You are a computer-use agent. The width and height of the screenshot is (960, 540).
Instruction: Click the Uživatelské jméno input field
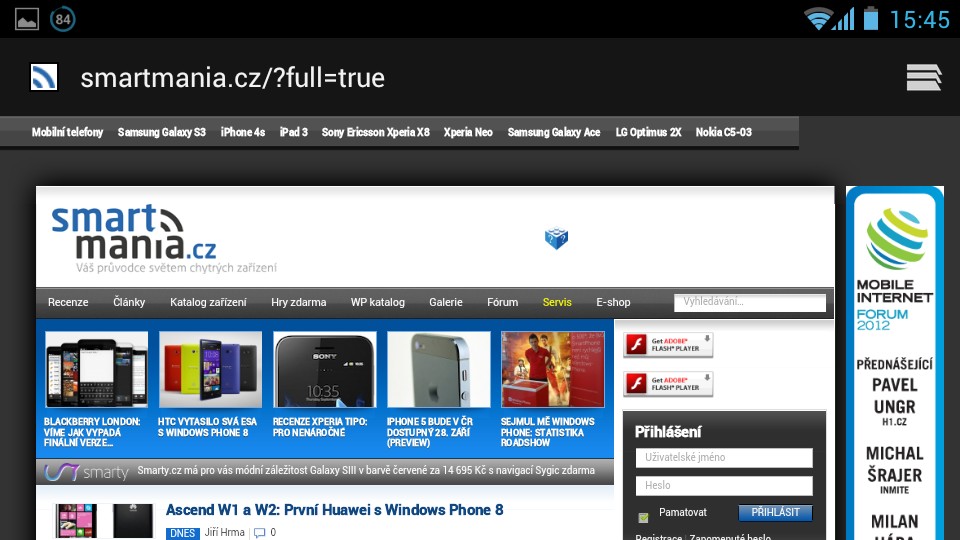click(x=724, y=457)
